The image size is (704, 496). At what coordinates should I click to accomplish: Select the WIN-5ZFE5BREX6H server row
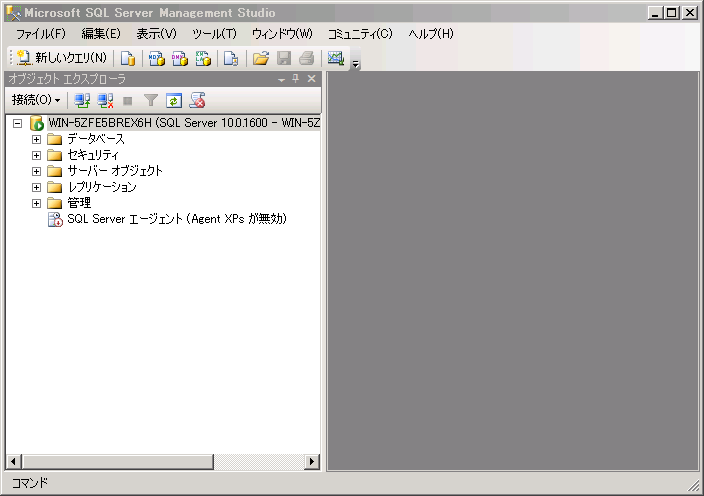pos(184,123)
